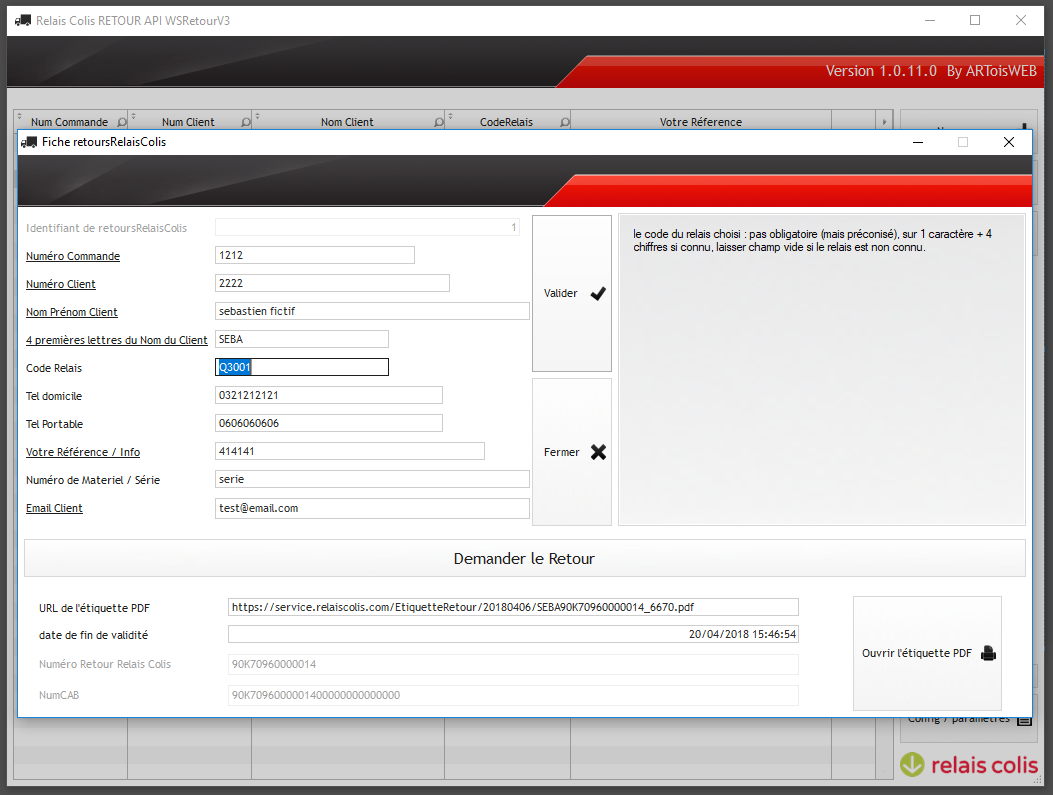1053x795 pixels.
Task: Close the Fiche retoursRelaisColis dialog
Action: click(1009, 142)
